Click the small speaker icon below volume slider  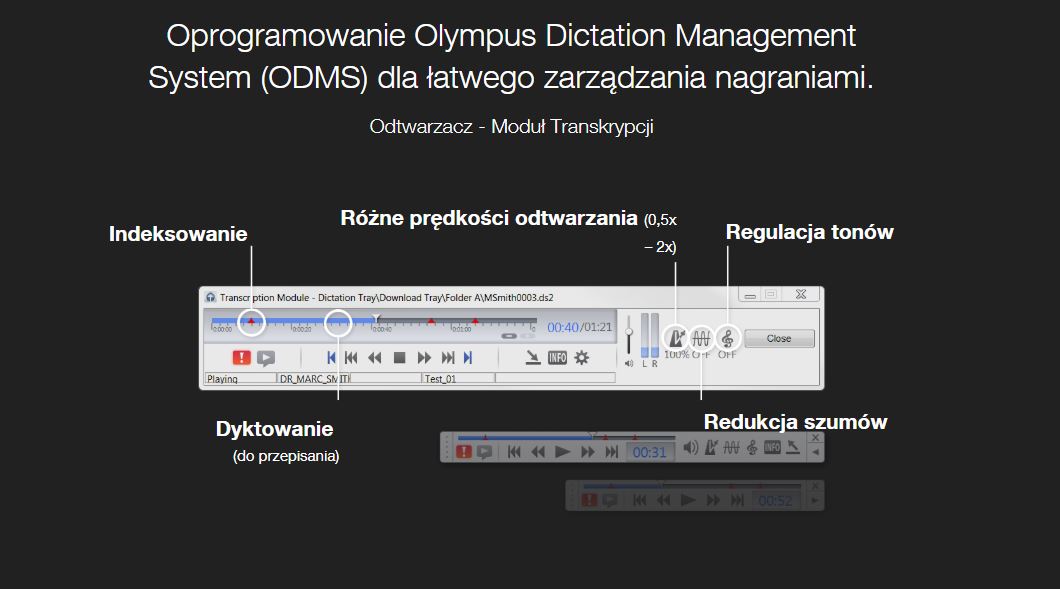coord(629,364)
